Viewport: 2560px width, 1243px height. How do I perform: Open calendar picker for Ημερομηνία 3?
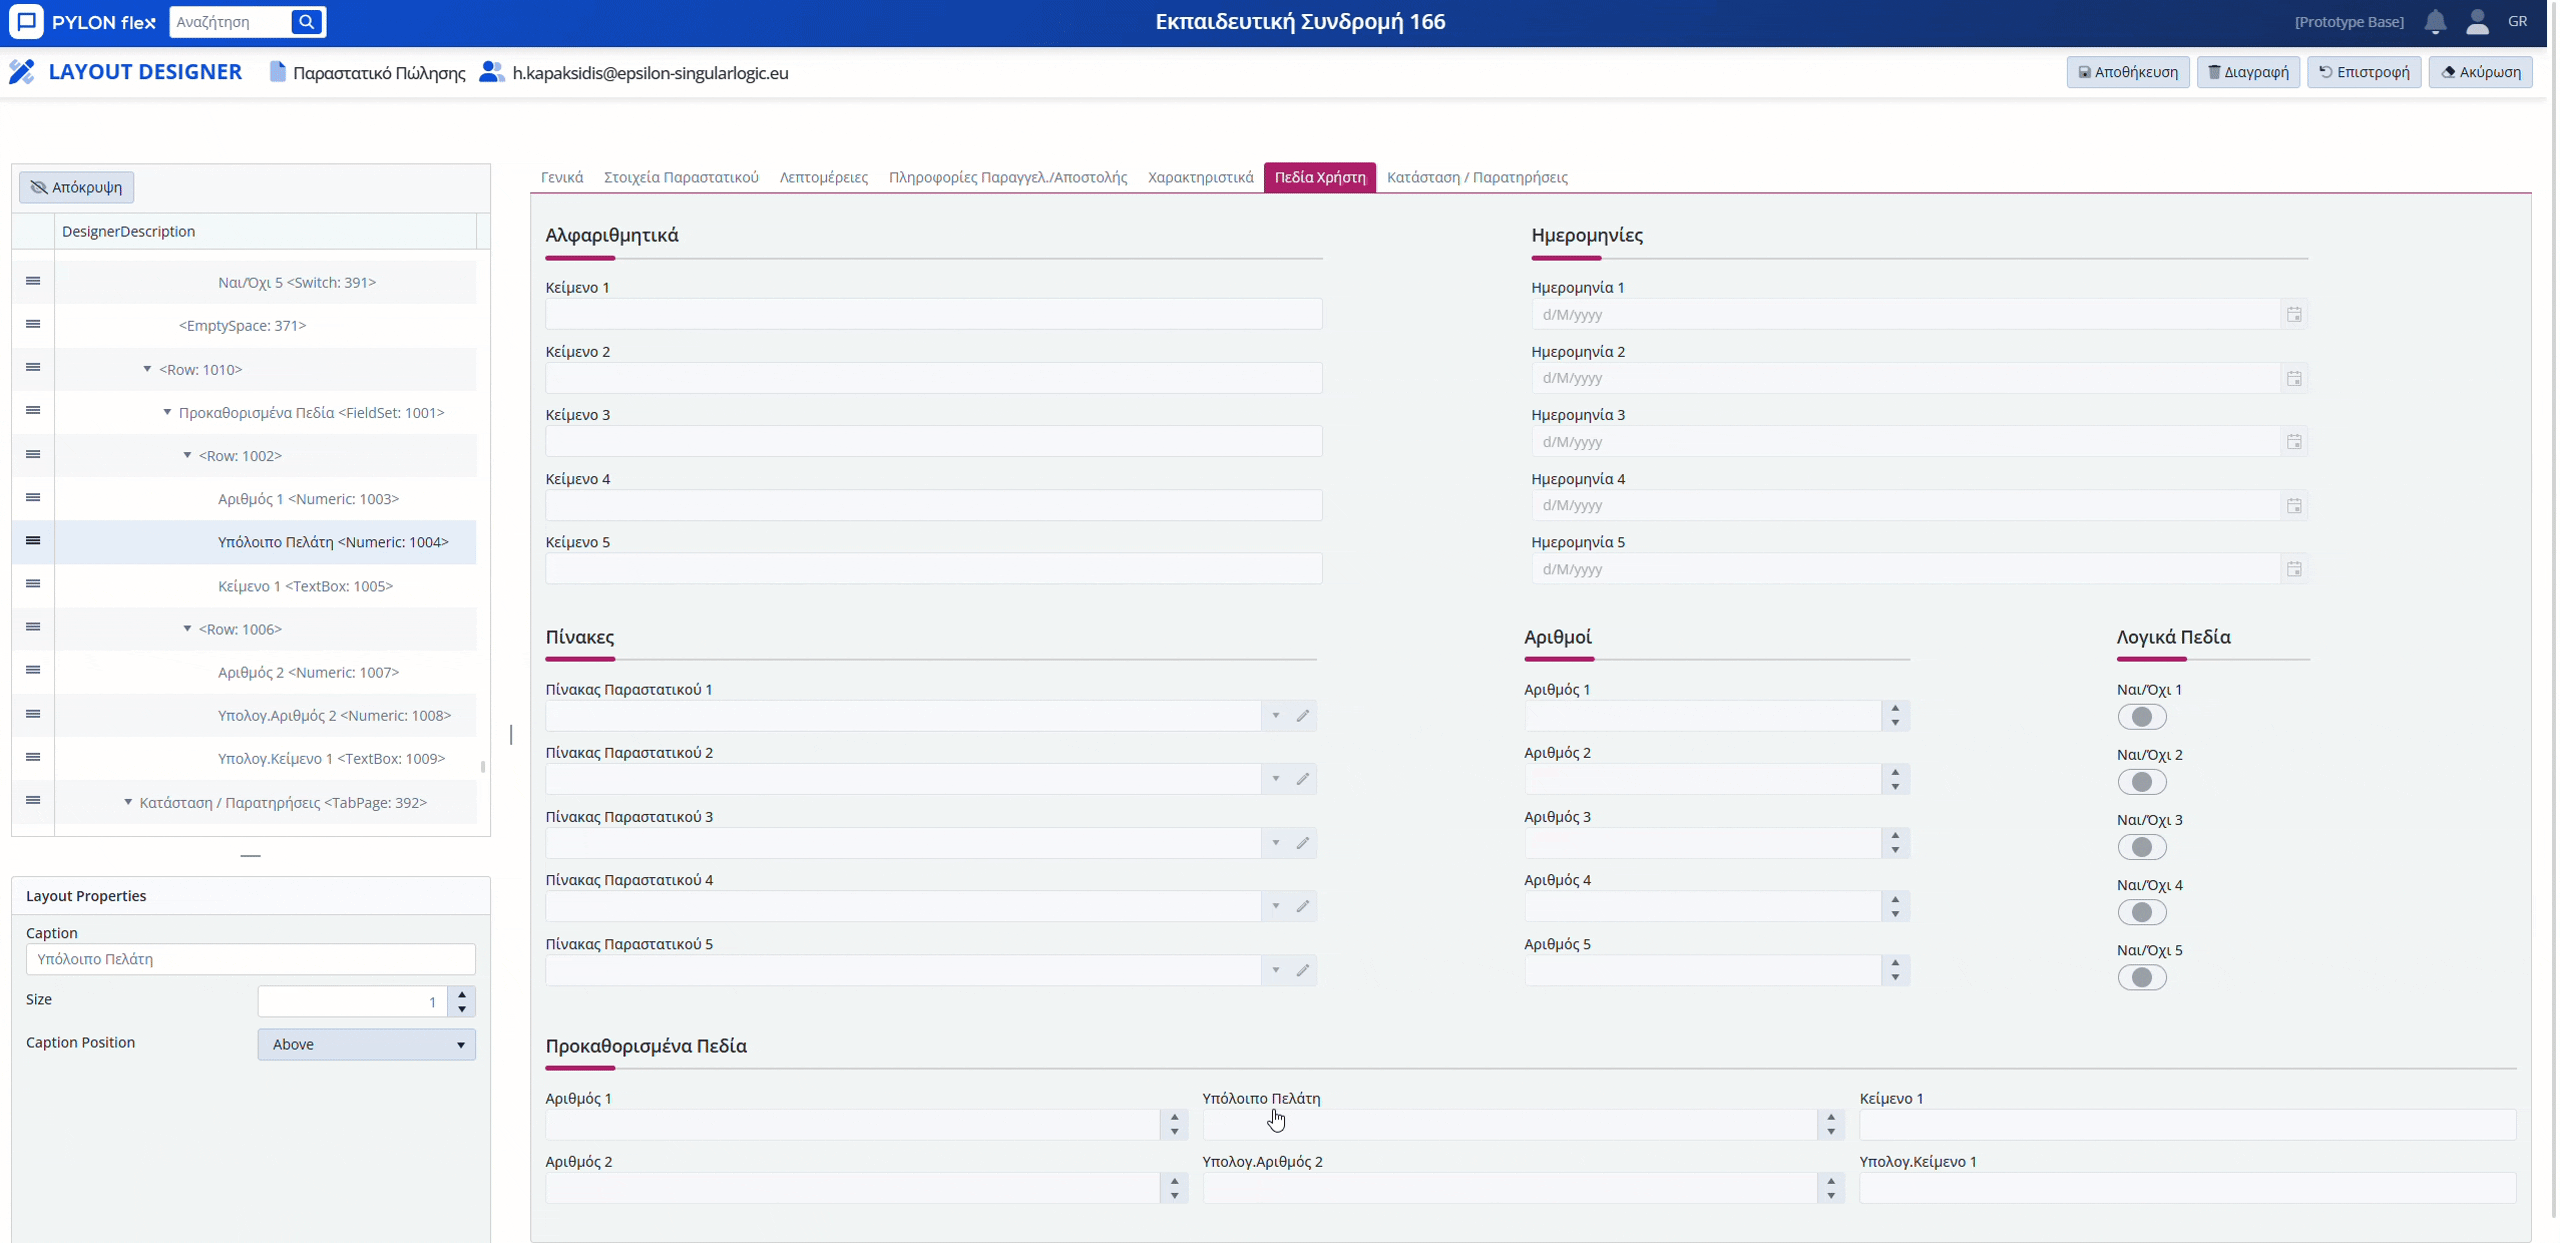tap(2294, 442)
